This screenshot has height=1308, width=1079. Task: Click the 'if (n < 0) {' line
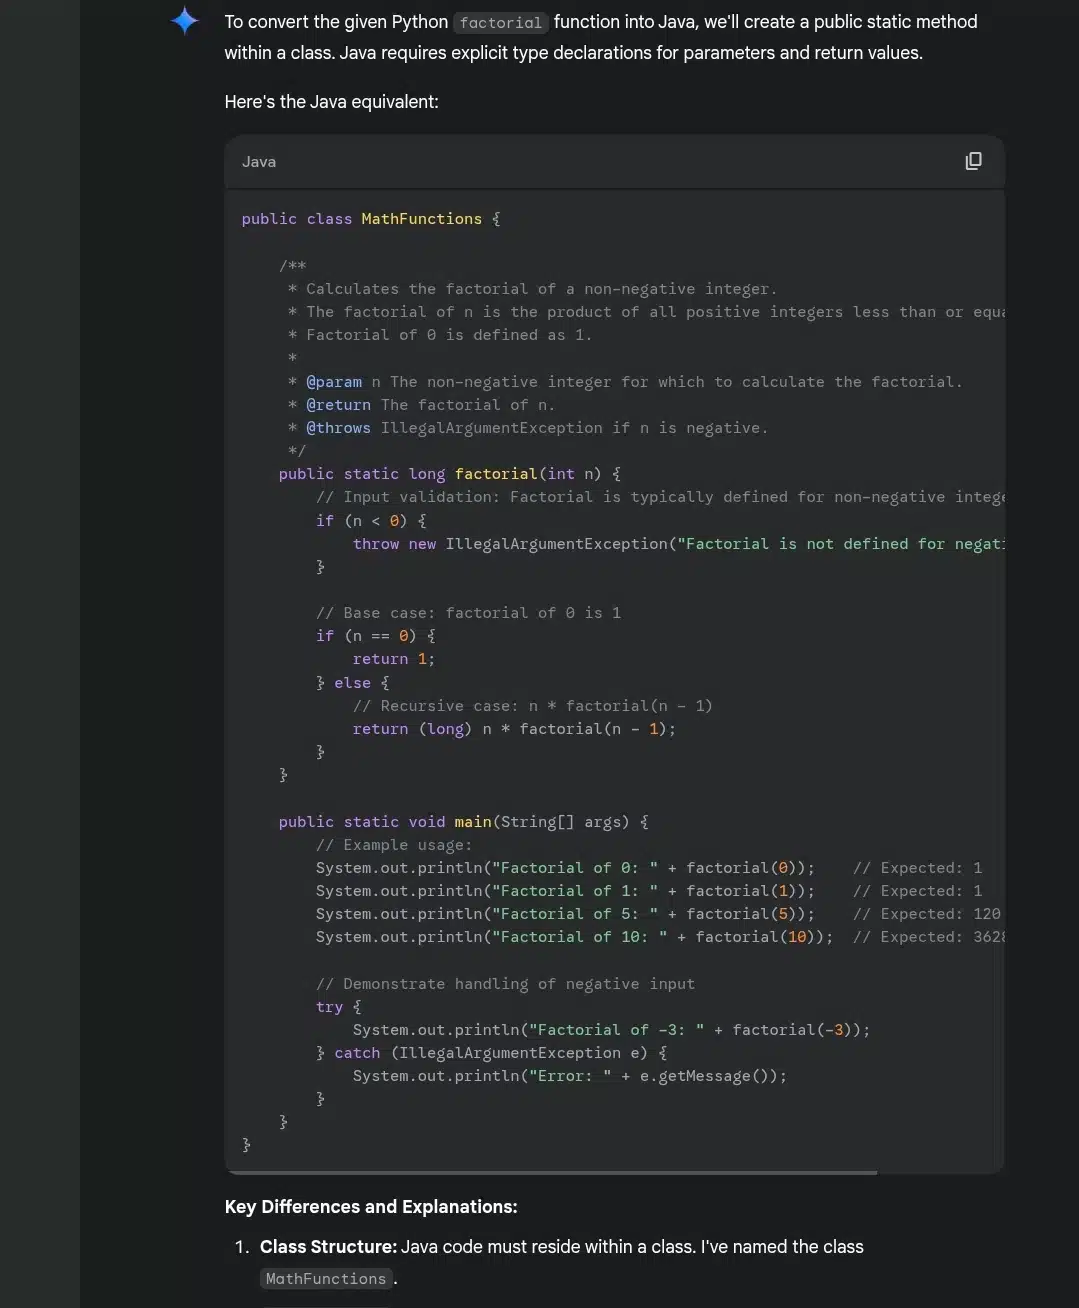tap(371, 521)
